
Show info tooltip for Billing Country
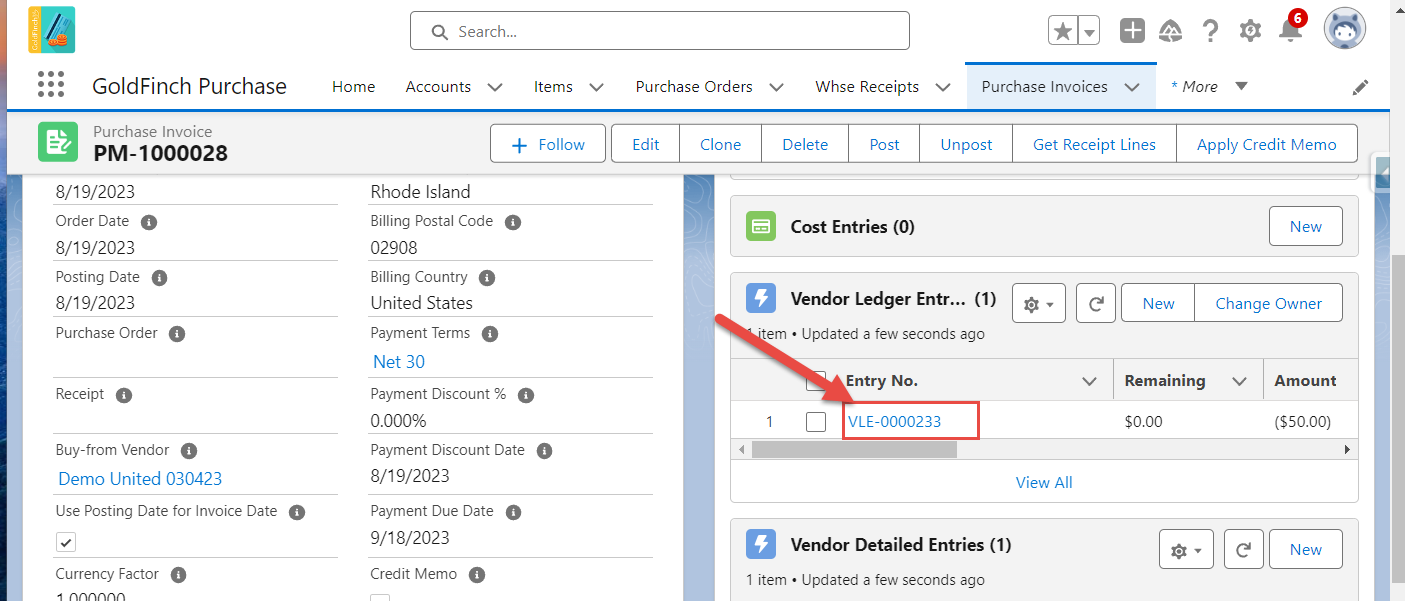click(x=487, y=277)
